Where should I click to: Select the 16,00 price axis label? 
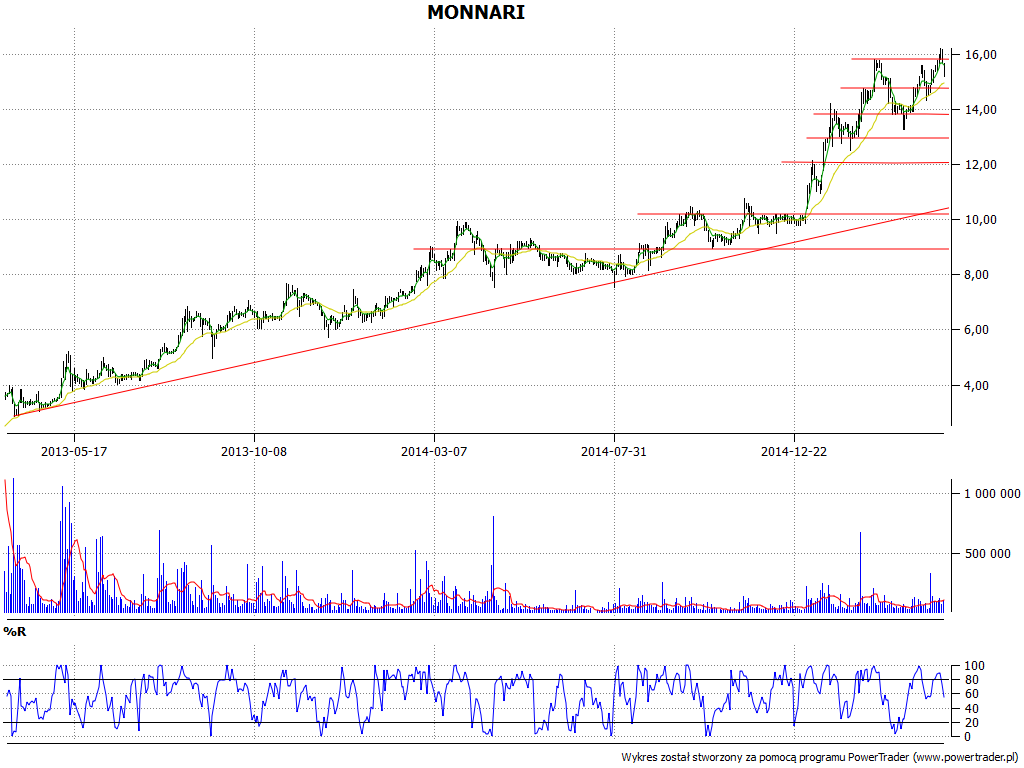click(x=981, y=55)
